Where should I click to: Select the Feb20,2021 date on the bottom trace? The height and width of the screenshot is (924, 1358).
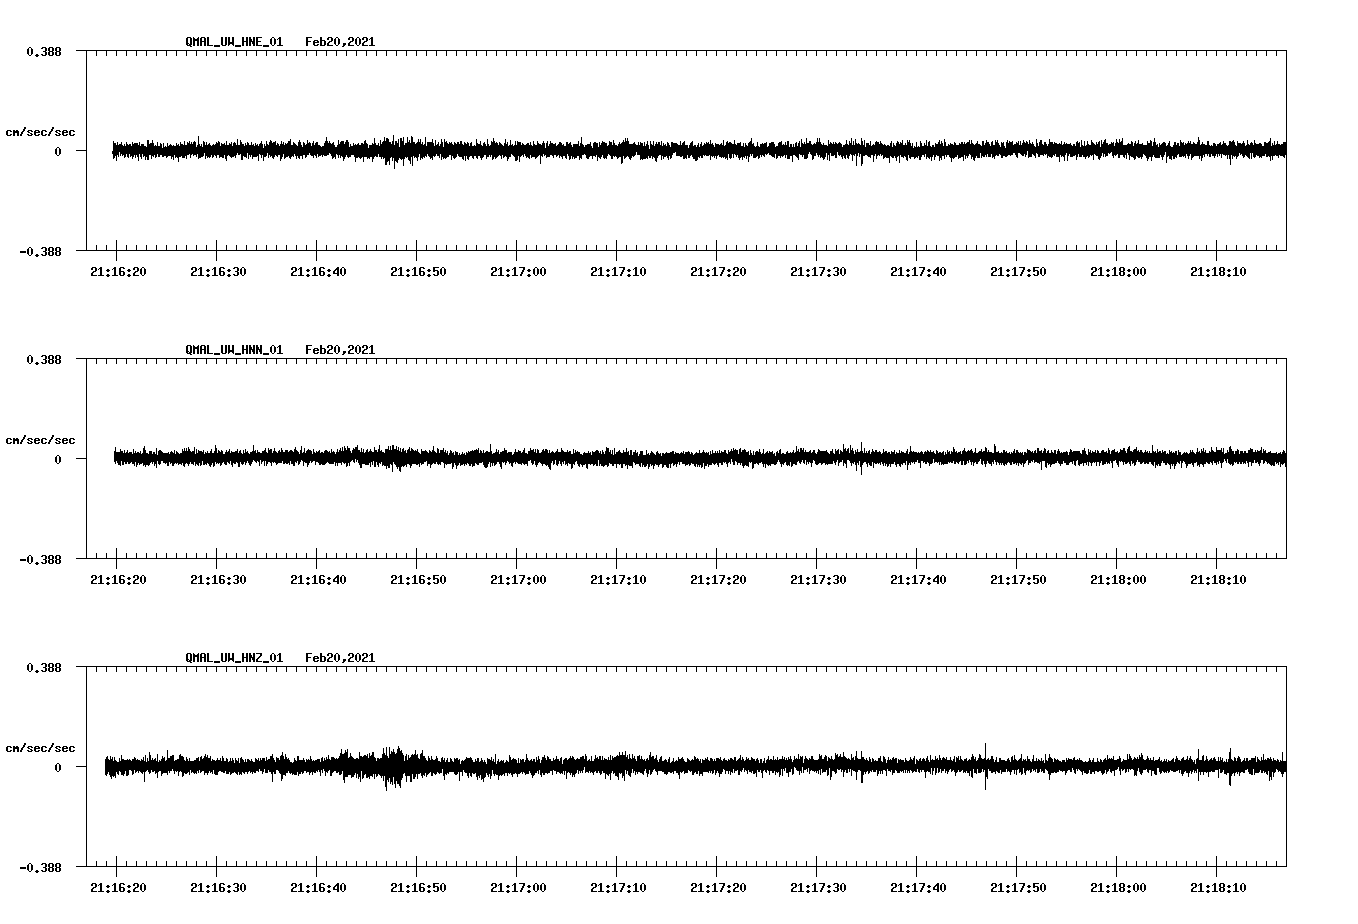click(x=341, y=657)
